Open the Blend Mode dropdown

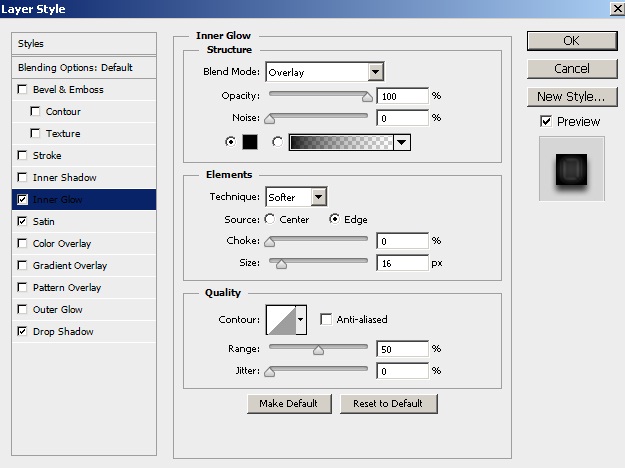[x=375, y=72]
